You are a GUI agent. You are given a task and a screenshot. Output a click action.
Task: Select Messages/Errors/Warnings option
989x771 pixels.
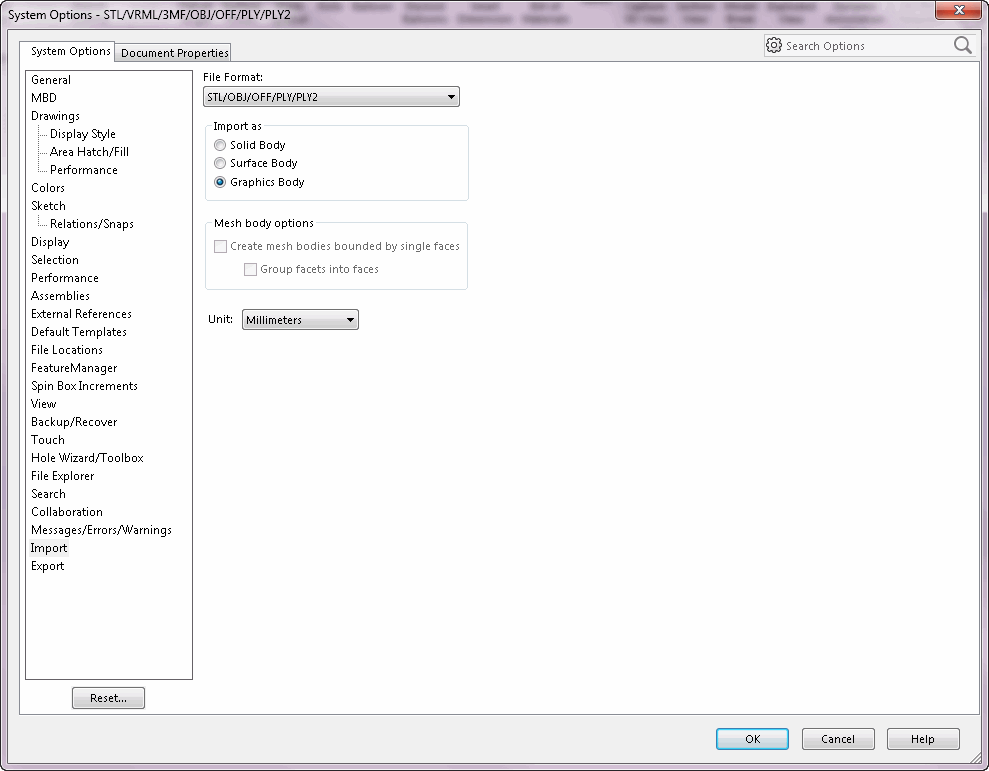[x=102, y=530]
